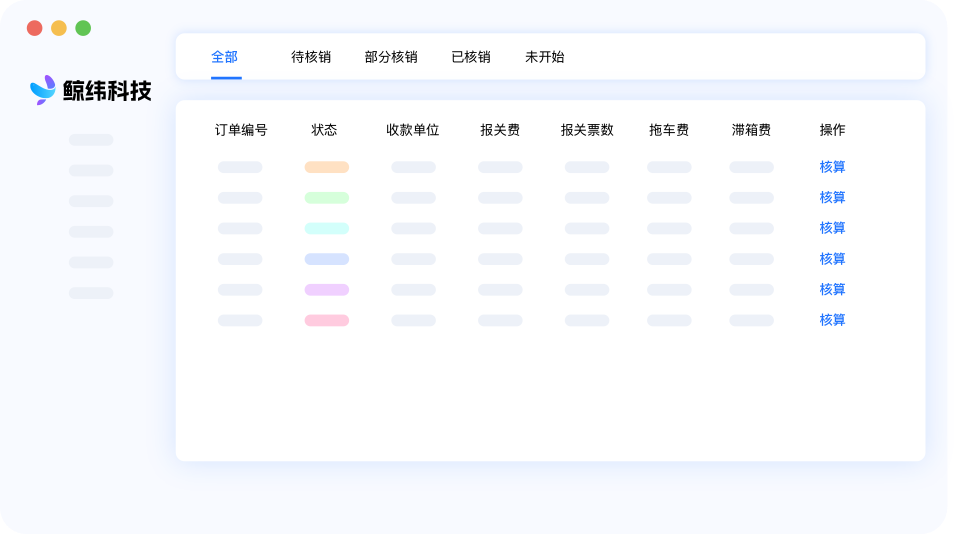Screen dimensions: 955x534
Task: Click the yellow minimize window dot
Action: click(59, 28)
